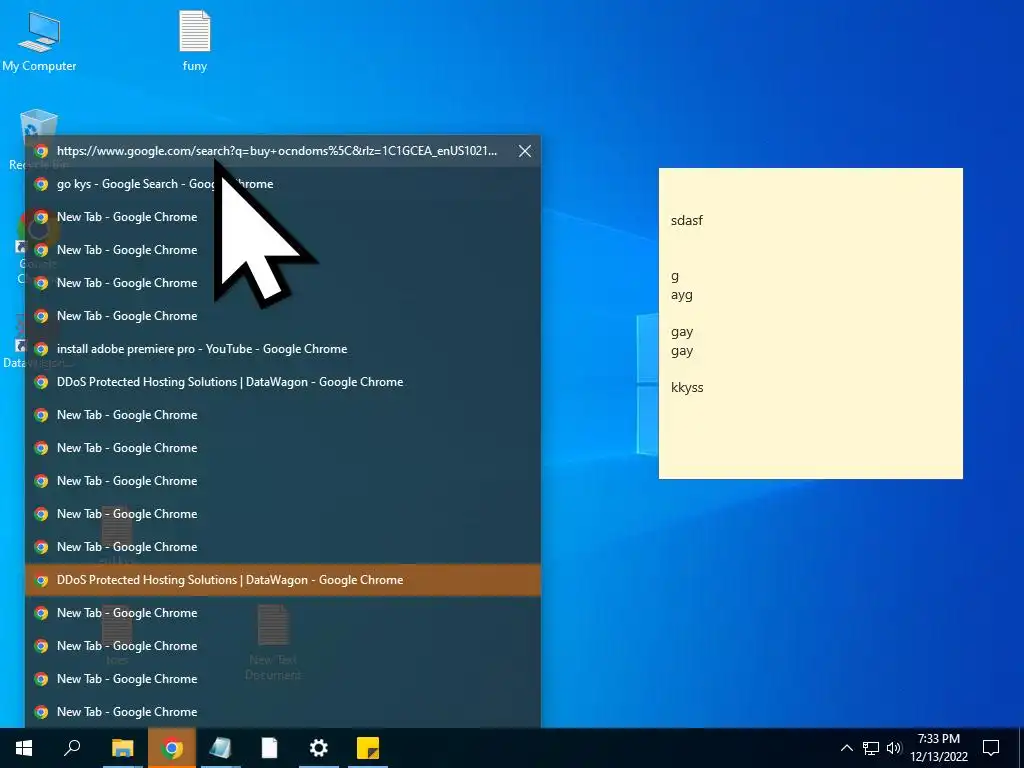Open the notification action center
Viewport: 1024px width, 768px height.
pos(991,748)
